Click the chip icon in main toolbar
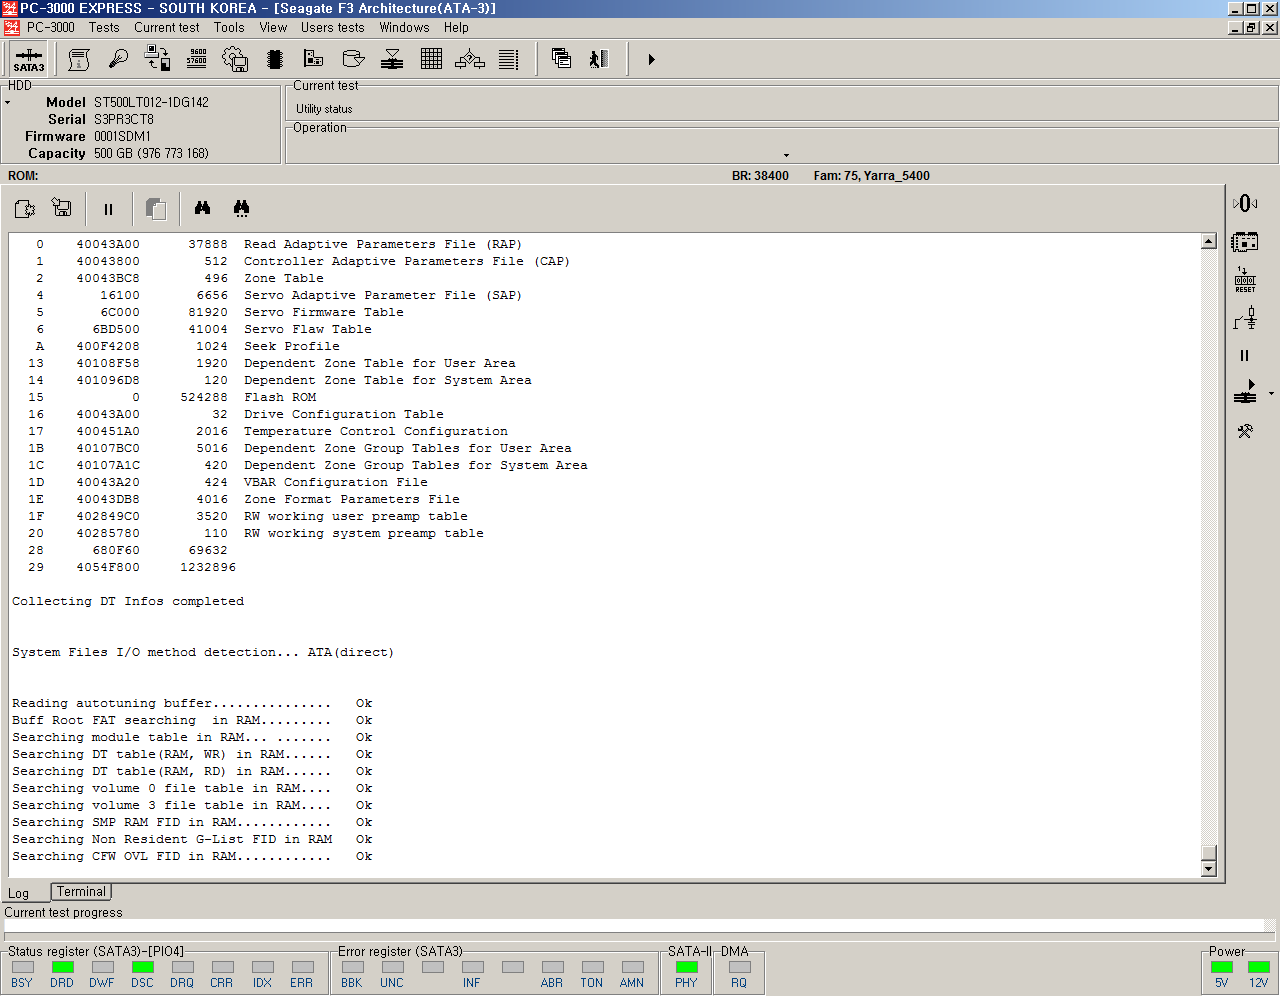This screenshot has width=1280, height=996. tap(275, 60)
